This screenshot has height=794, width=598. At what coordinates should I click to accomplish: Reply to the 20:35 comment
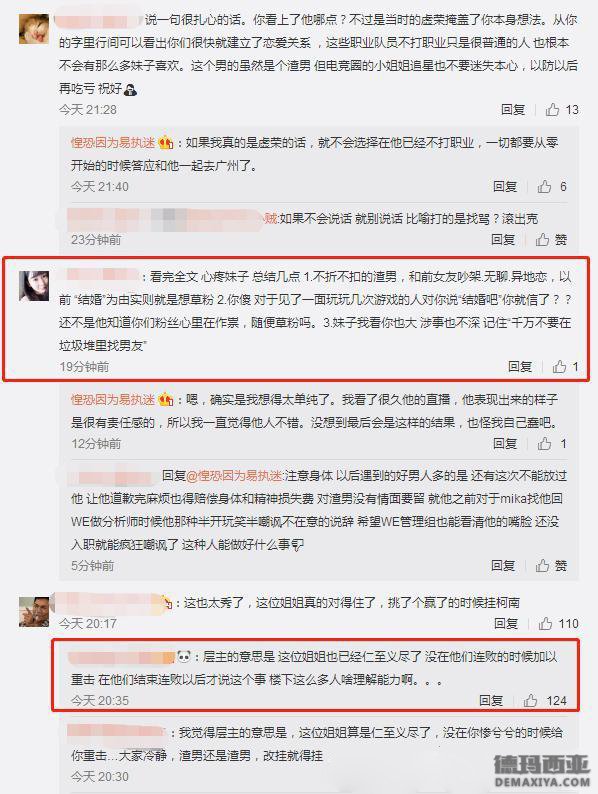click(491, 700)
